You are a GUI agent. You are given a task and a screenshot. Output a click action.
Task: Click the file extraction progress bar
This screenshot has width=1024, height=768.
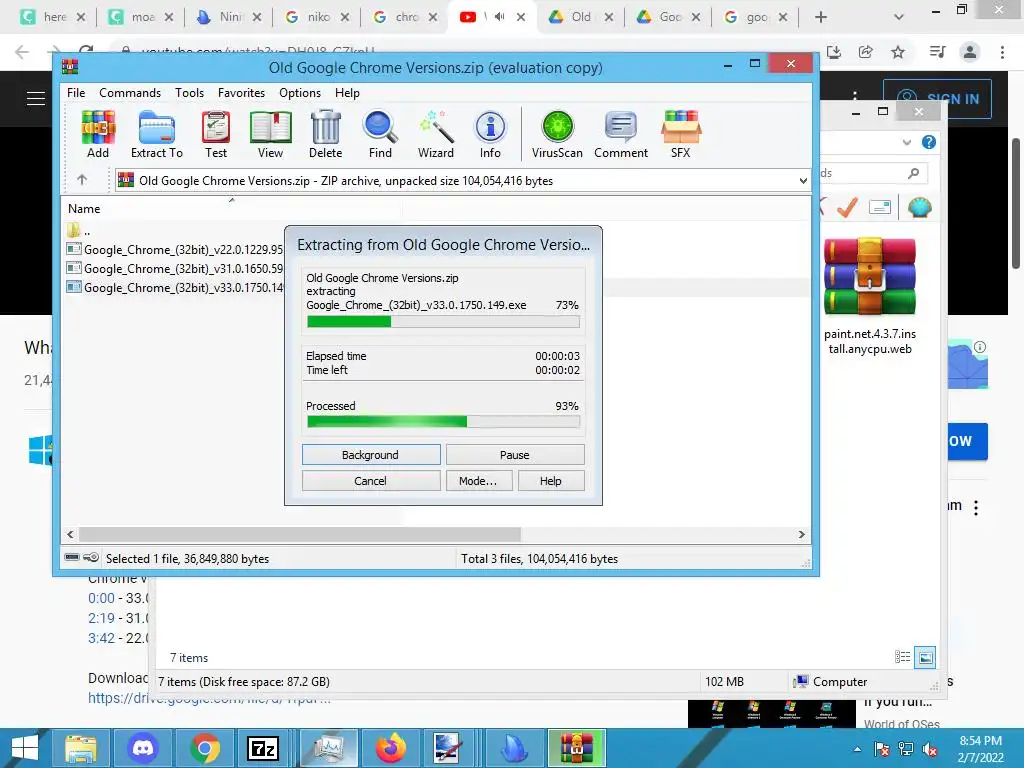443,321
